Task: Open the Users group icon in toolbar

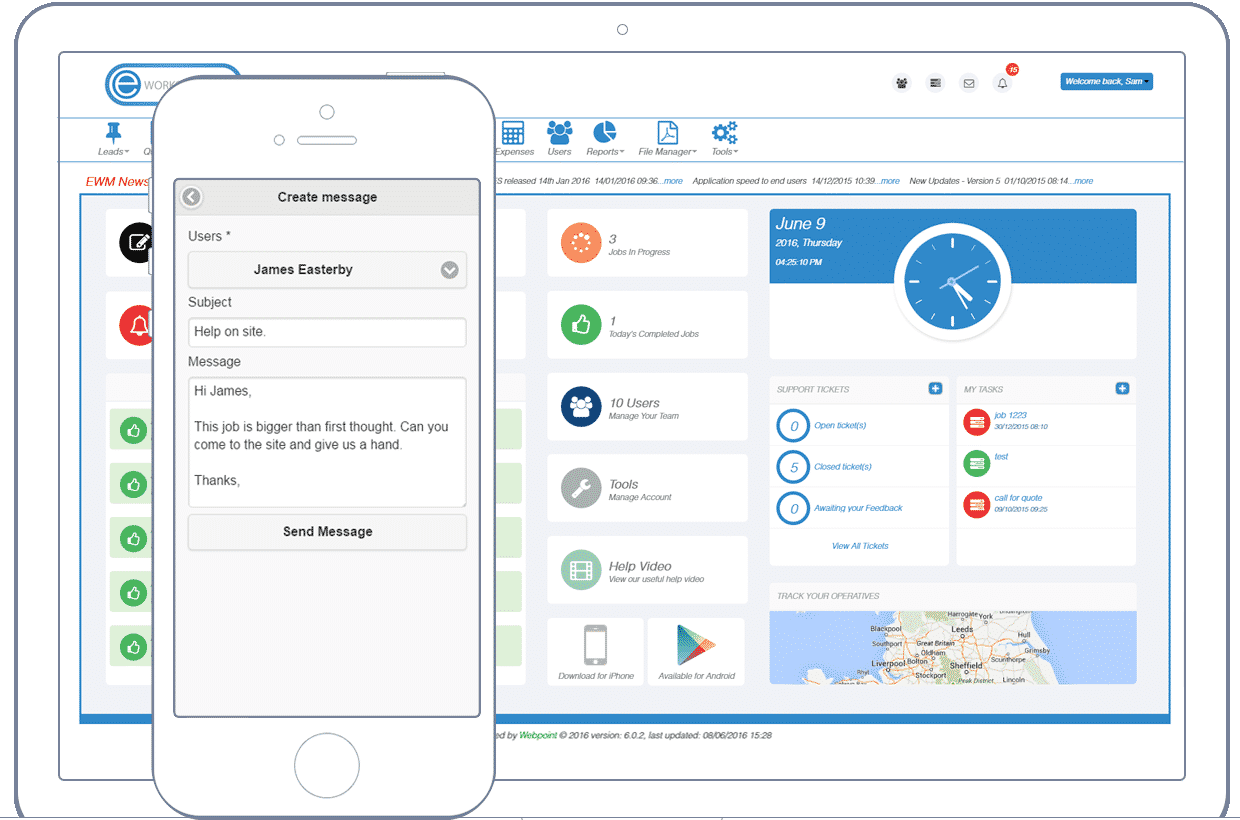Action: coord(560,132)
